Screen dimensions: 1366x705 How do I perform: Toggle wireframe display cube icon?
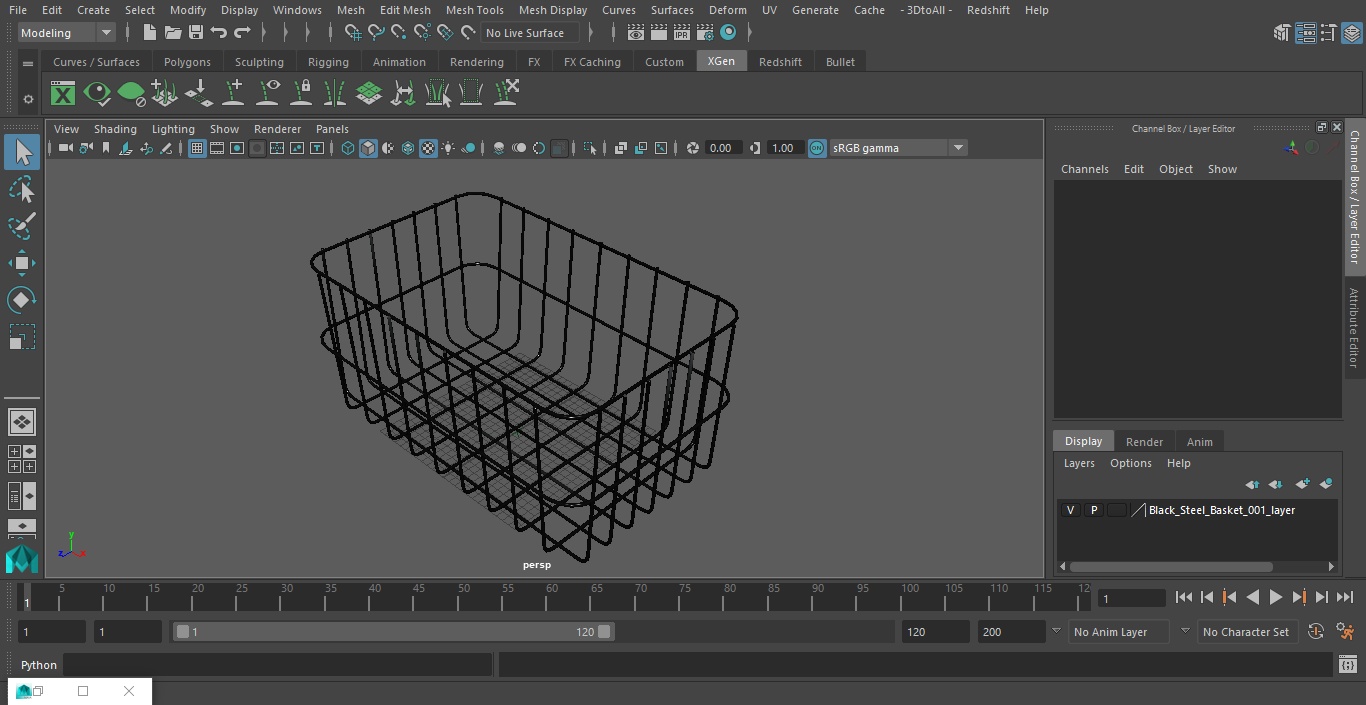pos(348,148)
